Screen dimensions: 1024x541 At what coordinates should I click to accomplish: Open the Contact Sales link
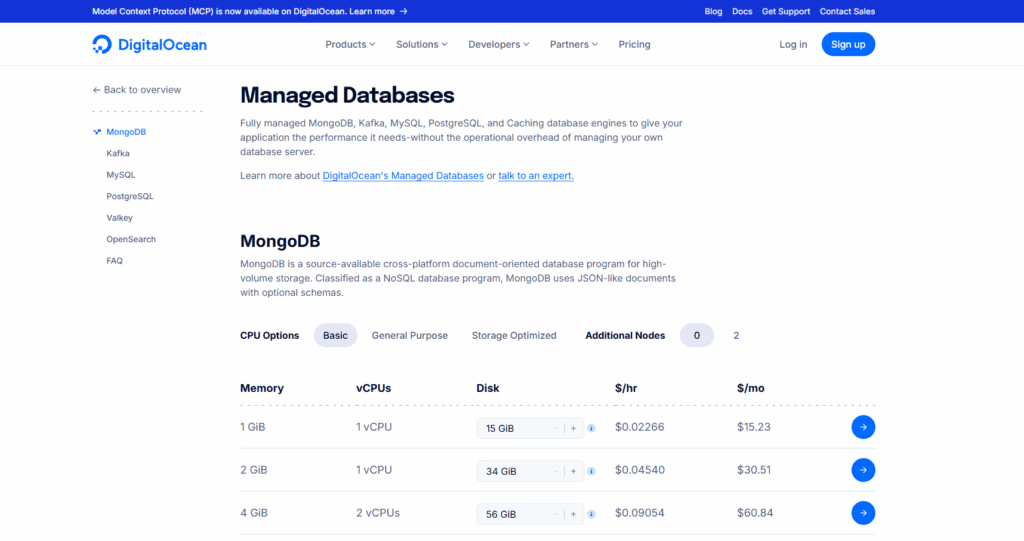tap(847, 11)
